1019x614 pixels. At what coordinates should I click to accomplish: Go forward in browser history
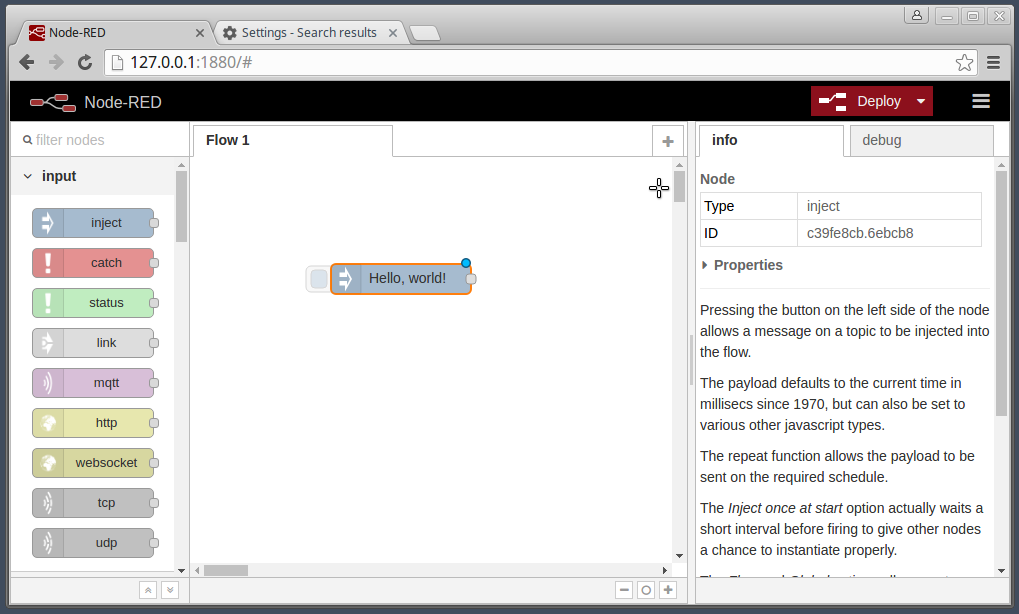(56, 62)
